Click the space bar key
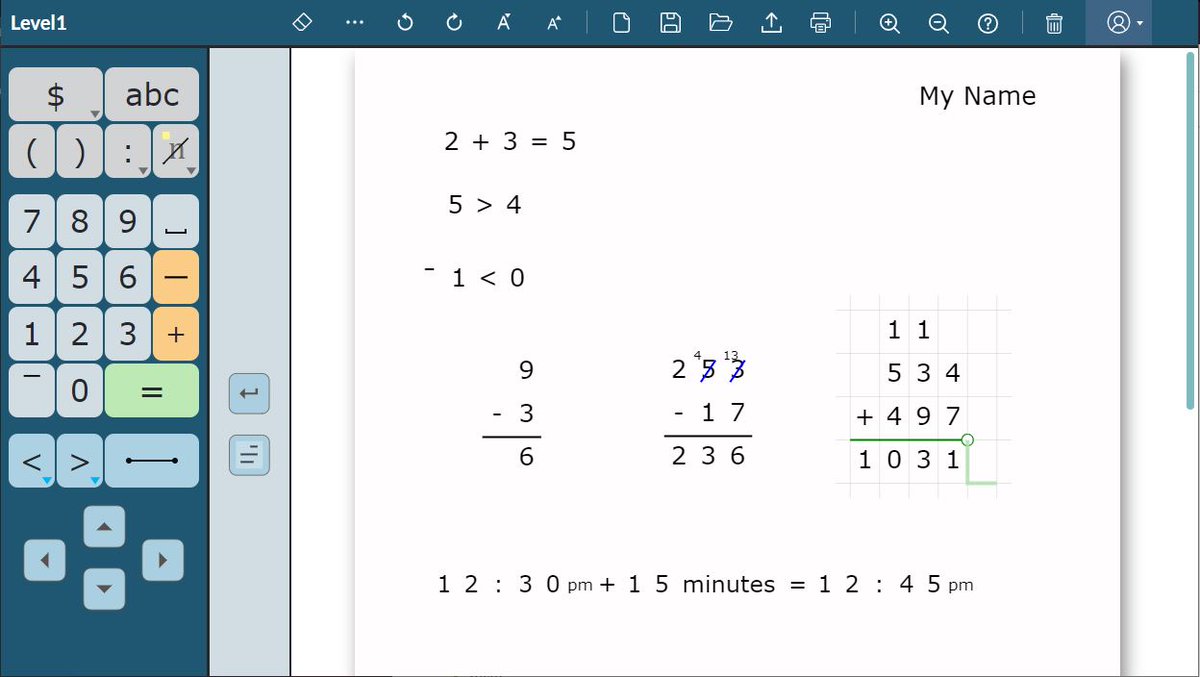The height and width of the screenshot is (677, 1200). 176,221
